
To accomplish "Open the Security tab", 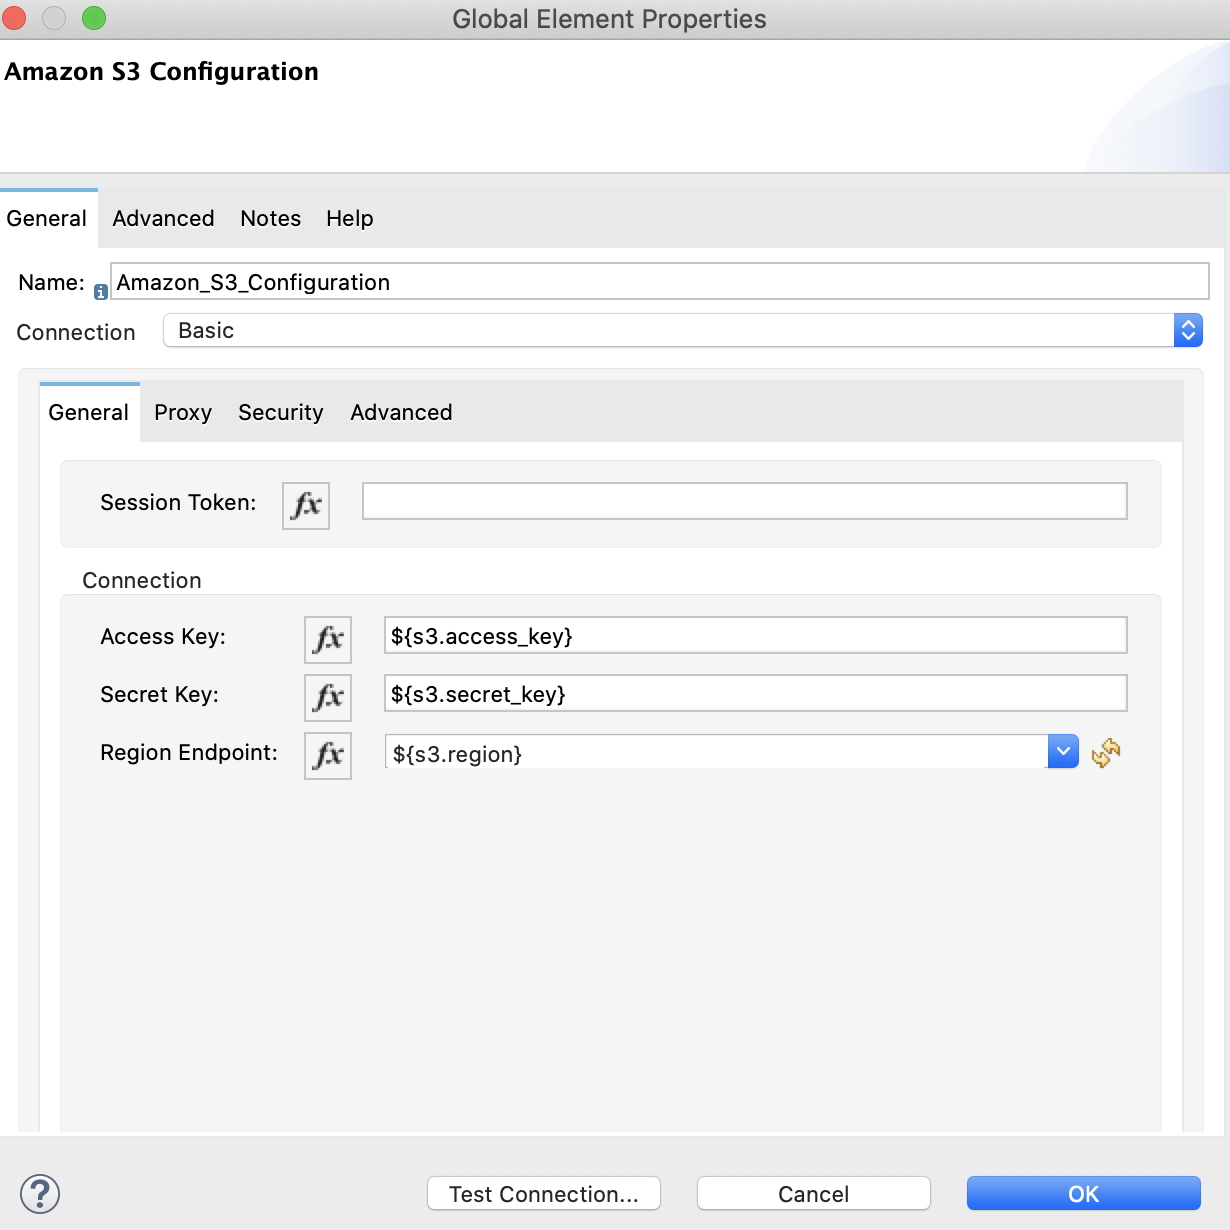I will click(281, 412).
